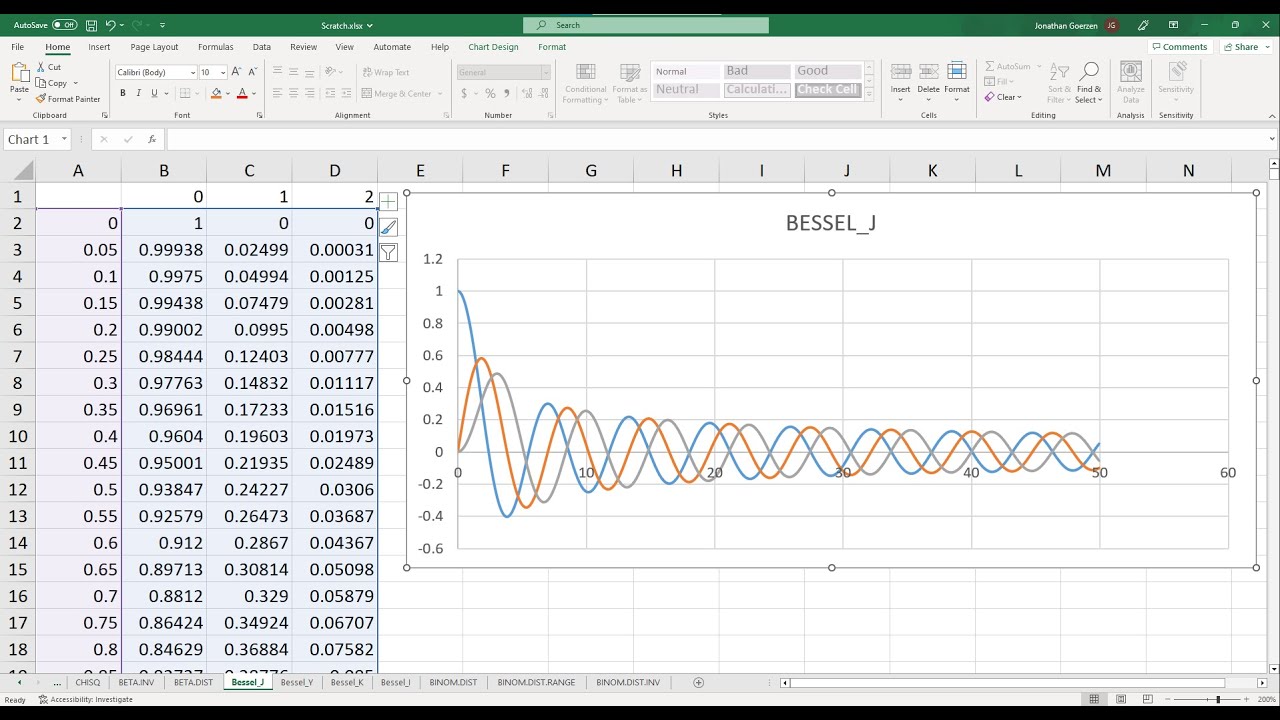Expand the Name Box dropdown arrow
The width and height of the screenshot is (1280, 720).
[x=64, y=140]
